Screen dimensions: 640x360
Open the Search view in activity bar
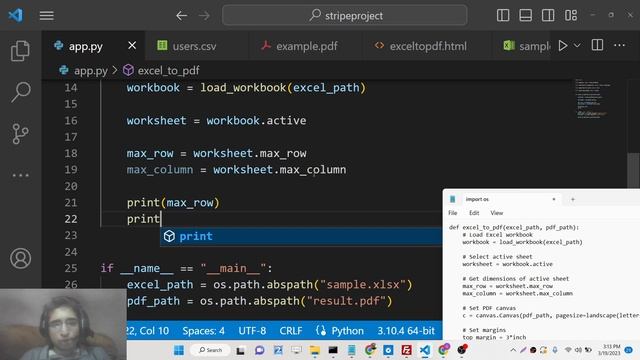20,92
